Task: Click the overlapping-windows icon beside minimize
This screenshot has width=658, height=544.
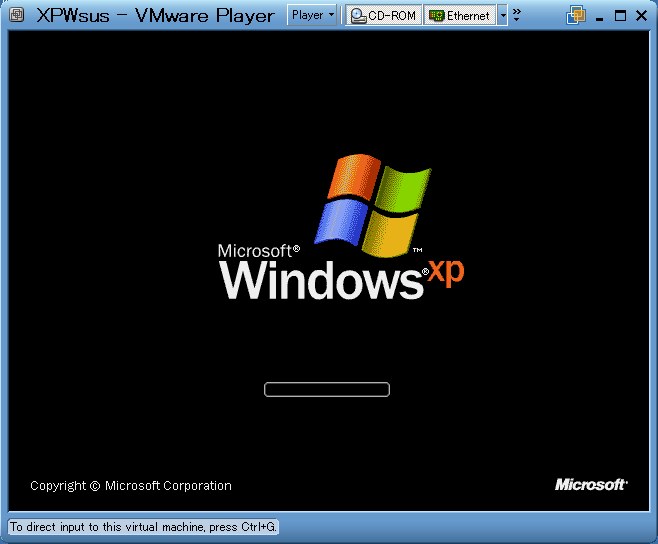Action: [x=575, y=15]
